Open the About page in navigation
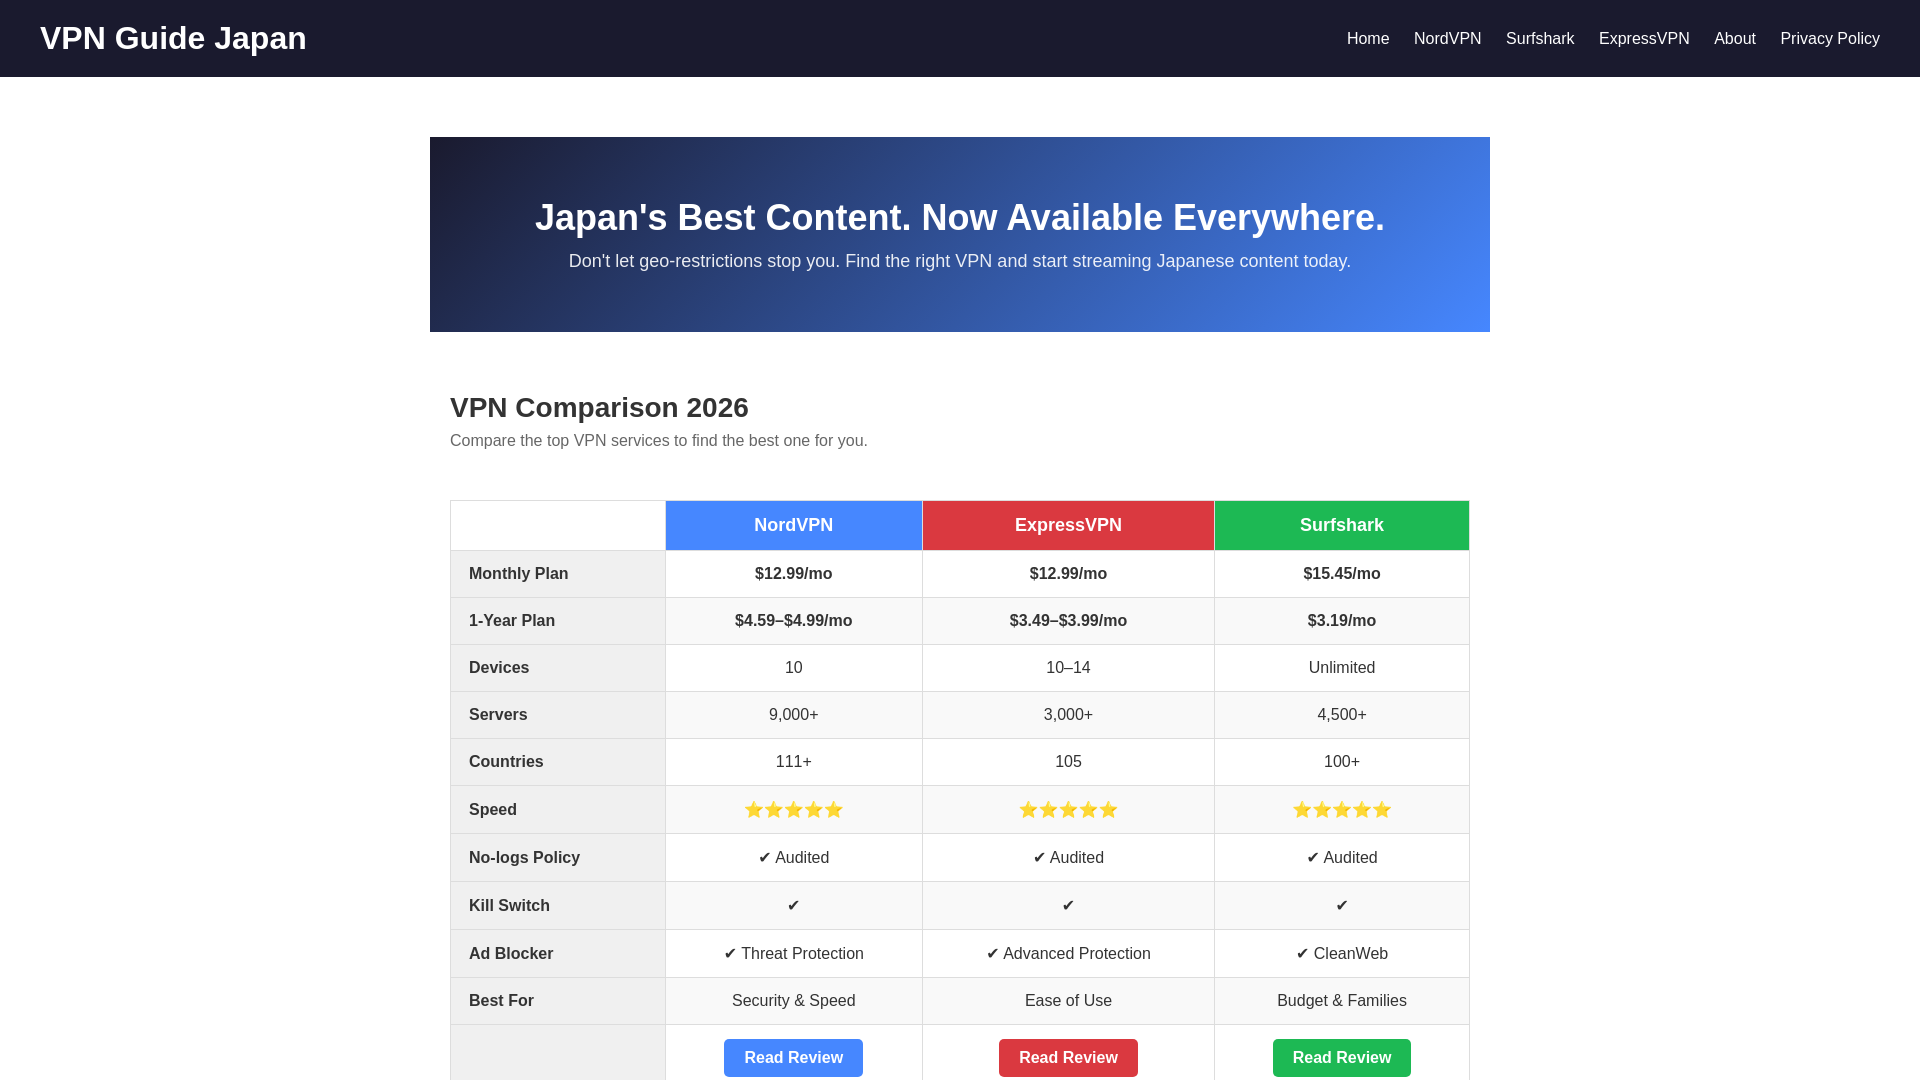 1735,39
